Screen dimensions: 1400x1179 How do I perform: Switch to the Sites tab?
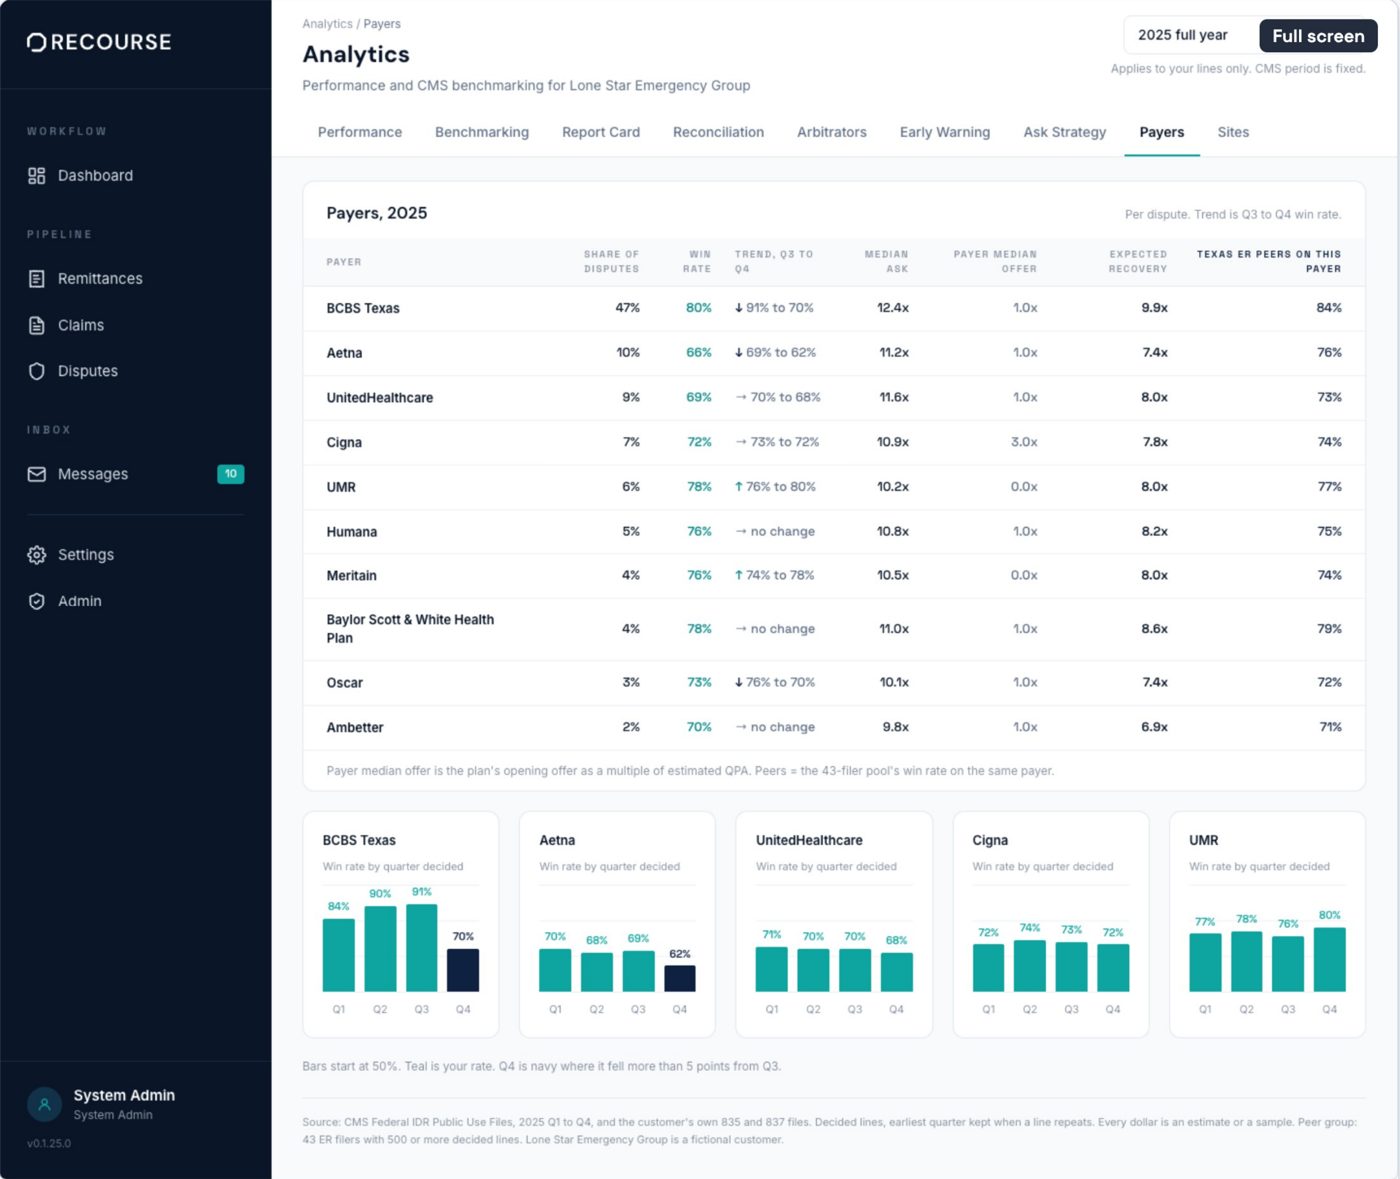tap(1233, 132)
